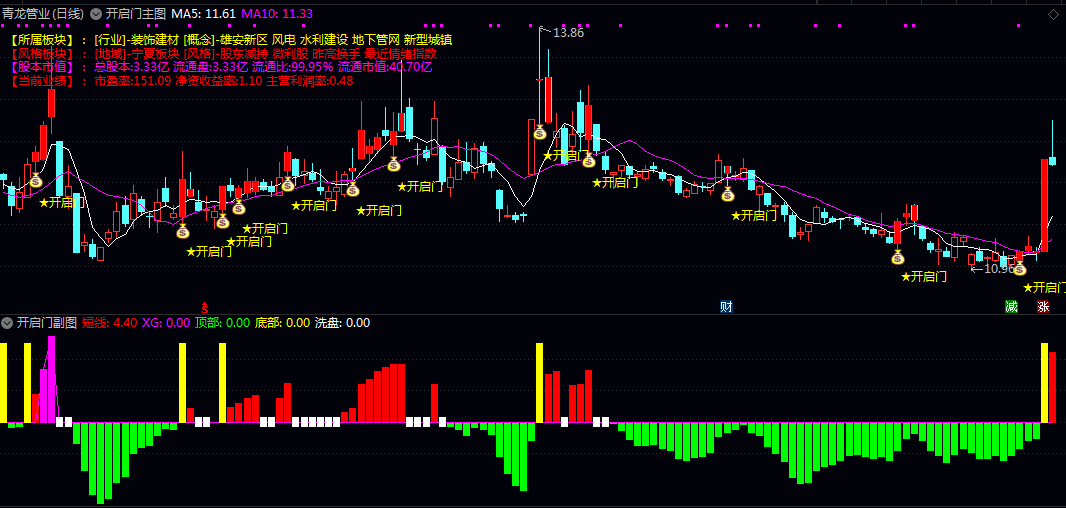Click the dark red 涨 event marker
1066x508 pixels.
point(1044,306)
